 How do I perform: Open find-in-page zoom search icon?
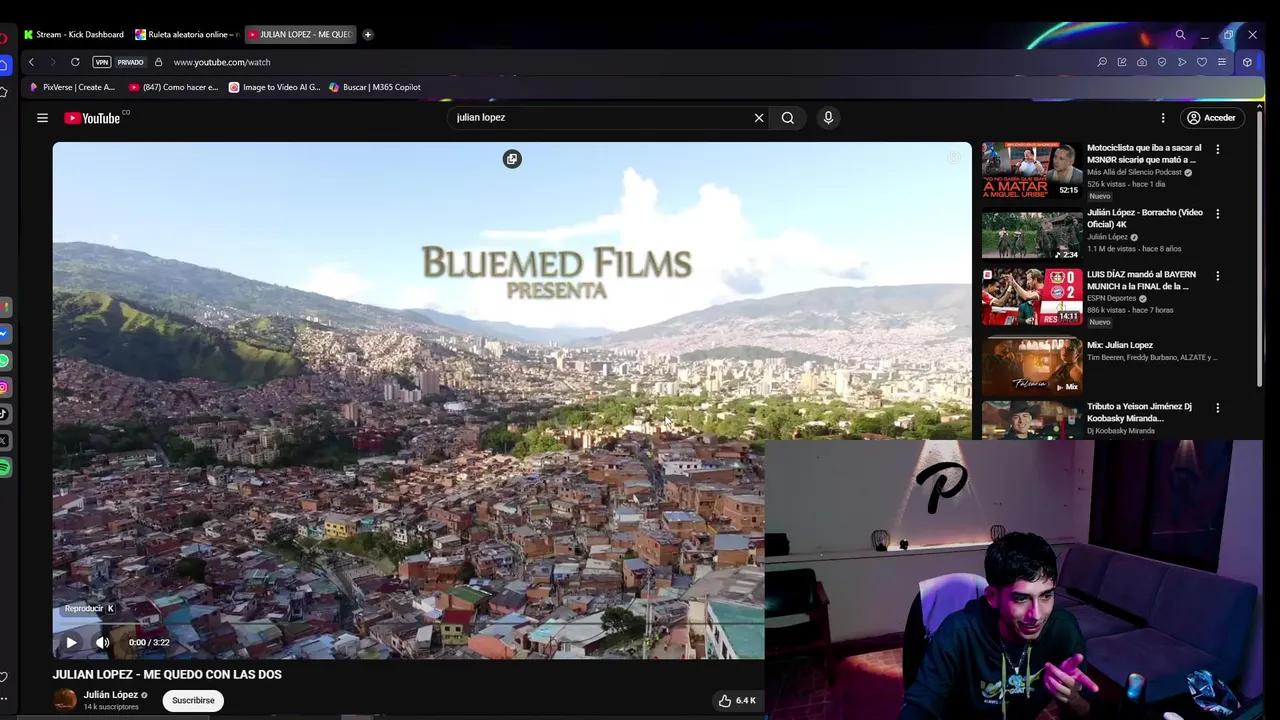pyautogui.click(x=1102, y=62)
